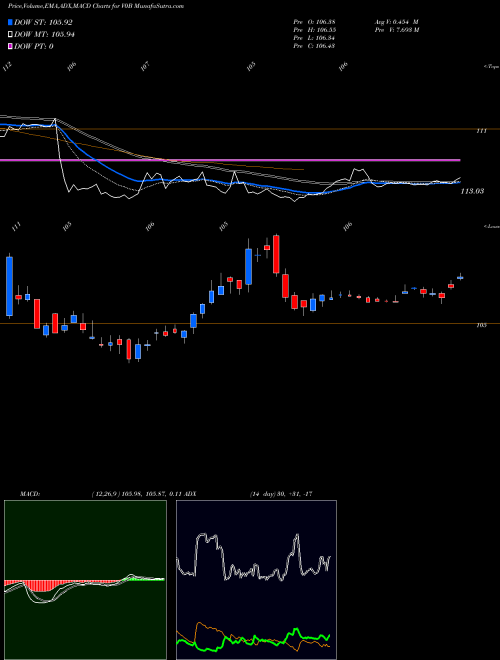This screenshot has height=660, width=500.
Task: Click the 105 price level label
Action: click(x=481, y=325)
